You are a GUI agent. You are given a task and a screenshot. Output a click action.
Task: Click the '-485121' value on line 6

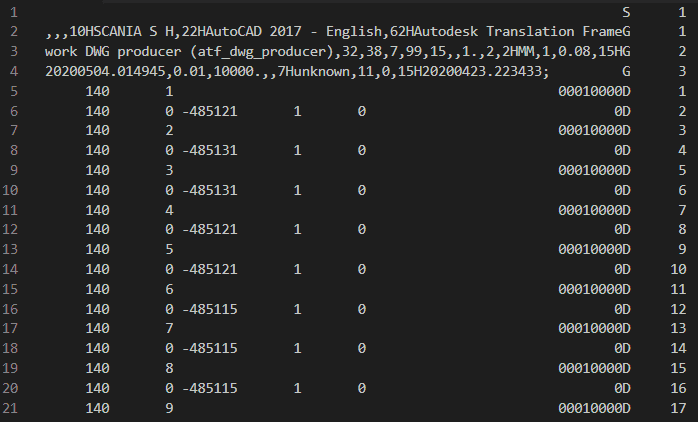[x=210, y=111]
